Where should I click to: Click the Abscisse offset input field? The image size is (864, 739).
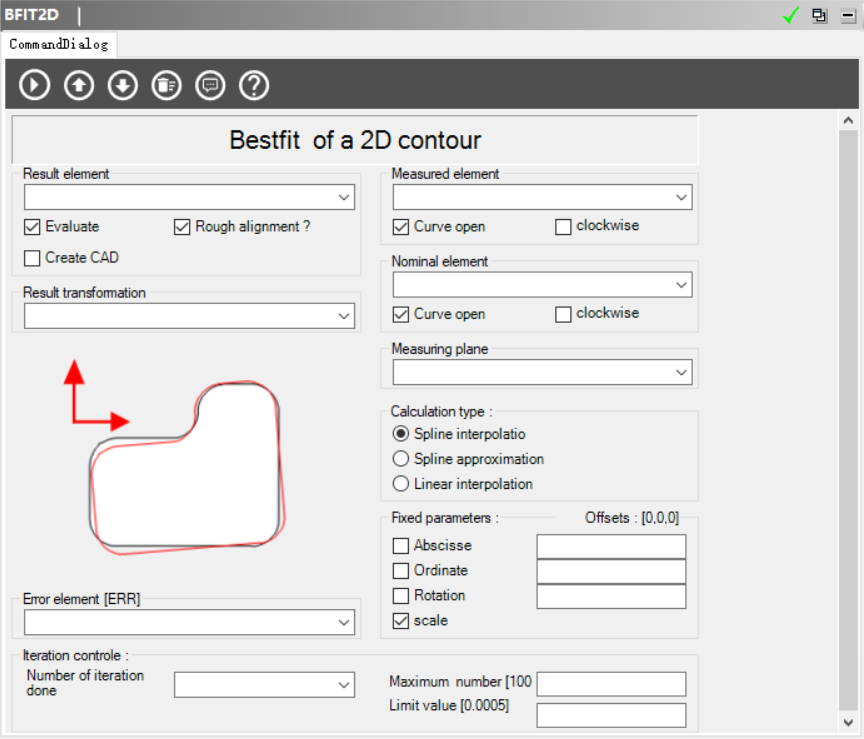pos(611,546)
